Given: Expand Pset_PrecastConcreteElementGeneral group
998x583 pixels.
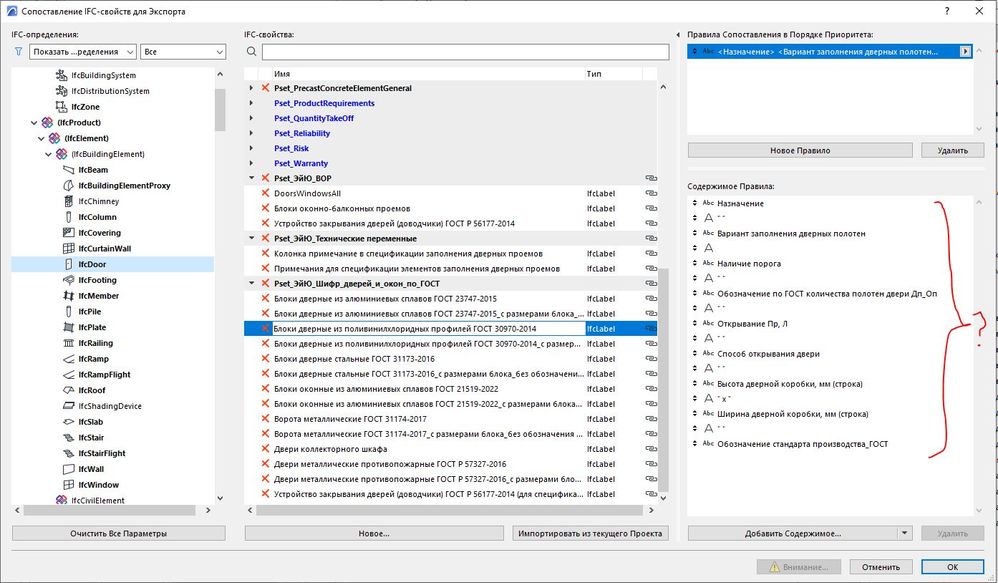Looking at the screenshot, I should click(251, 88).
